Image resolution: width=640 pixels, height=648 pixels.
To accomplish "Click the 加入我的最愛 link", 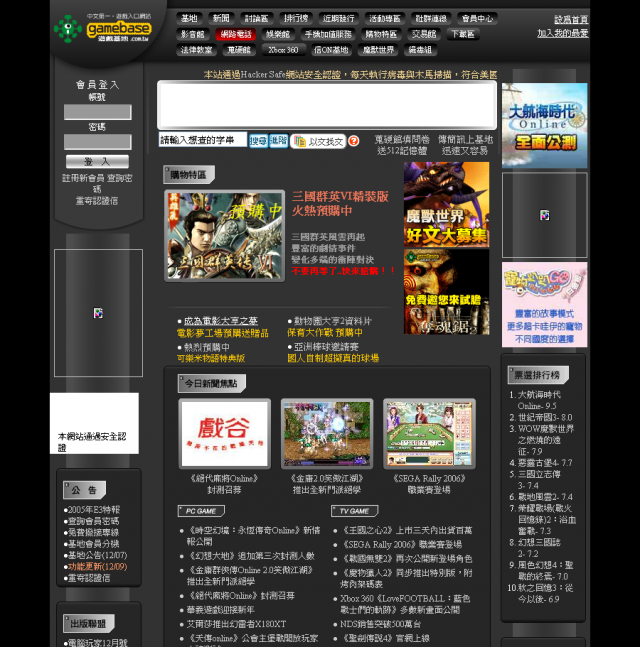I will point(563,33).
